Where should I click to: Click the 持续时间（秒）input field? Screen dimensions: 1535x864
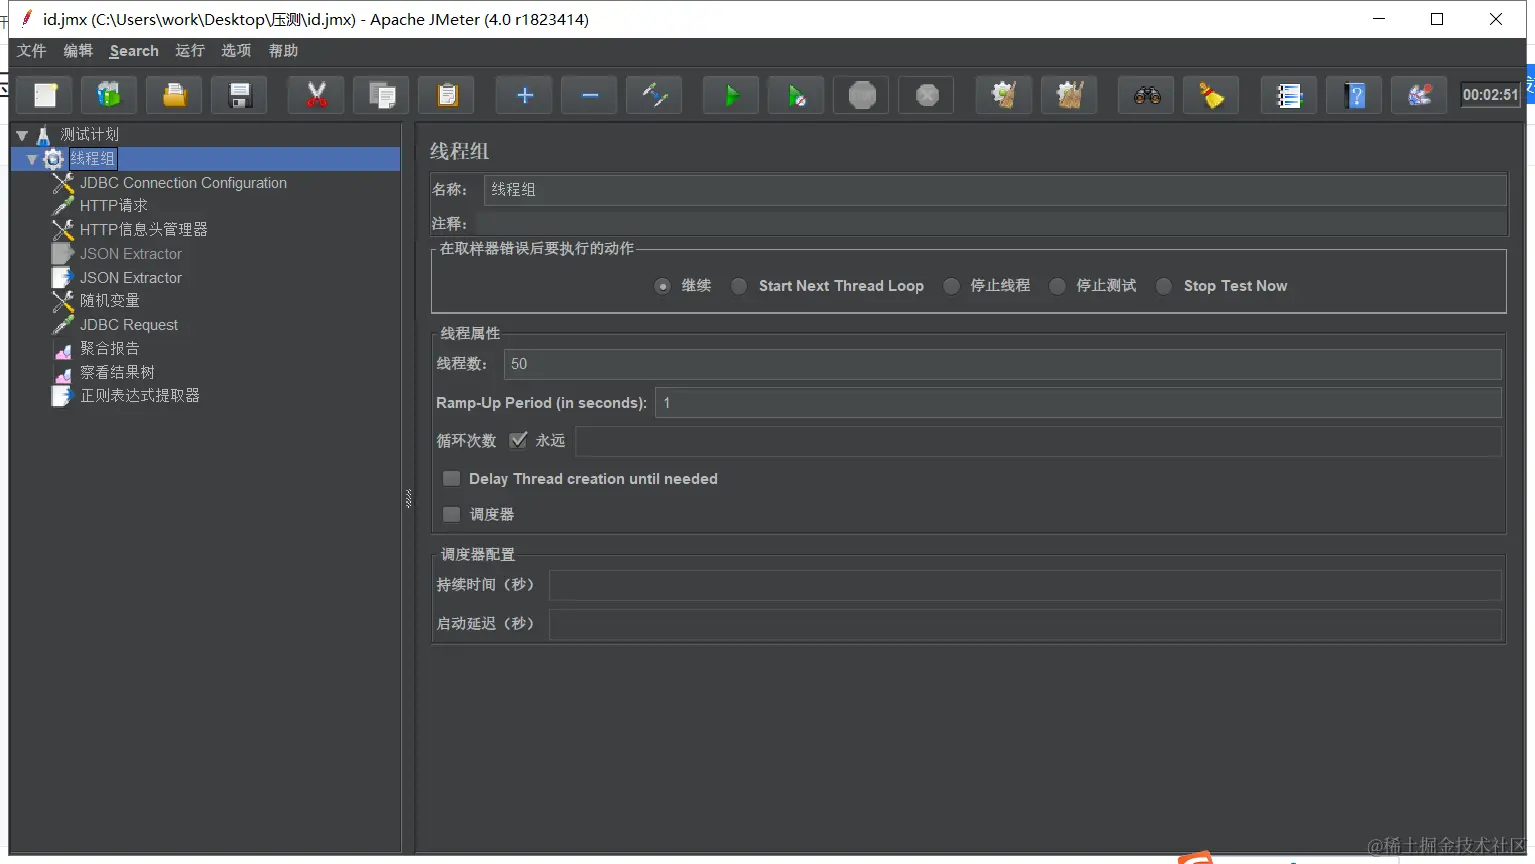(x=1025, y=585)
